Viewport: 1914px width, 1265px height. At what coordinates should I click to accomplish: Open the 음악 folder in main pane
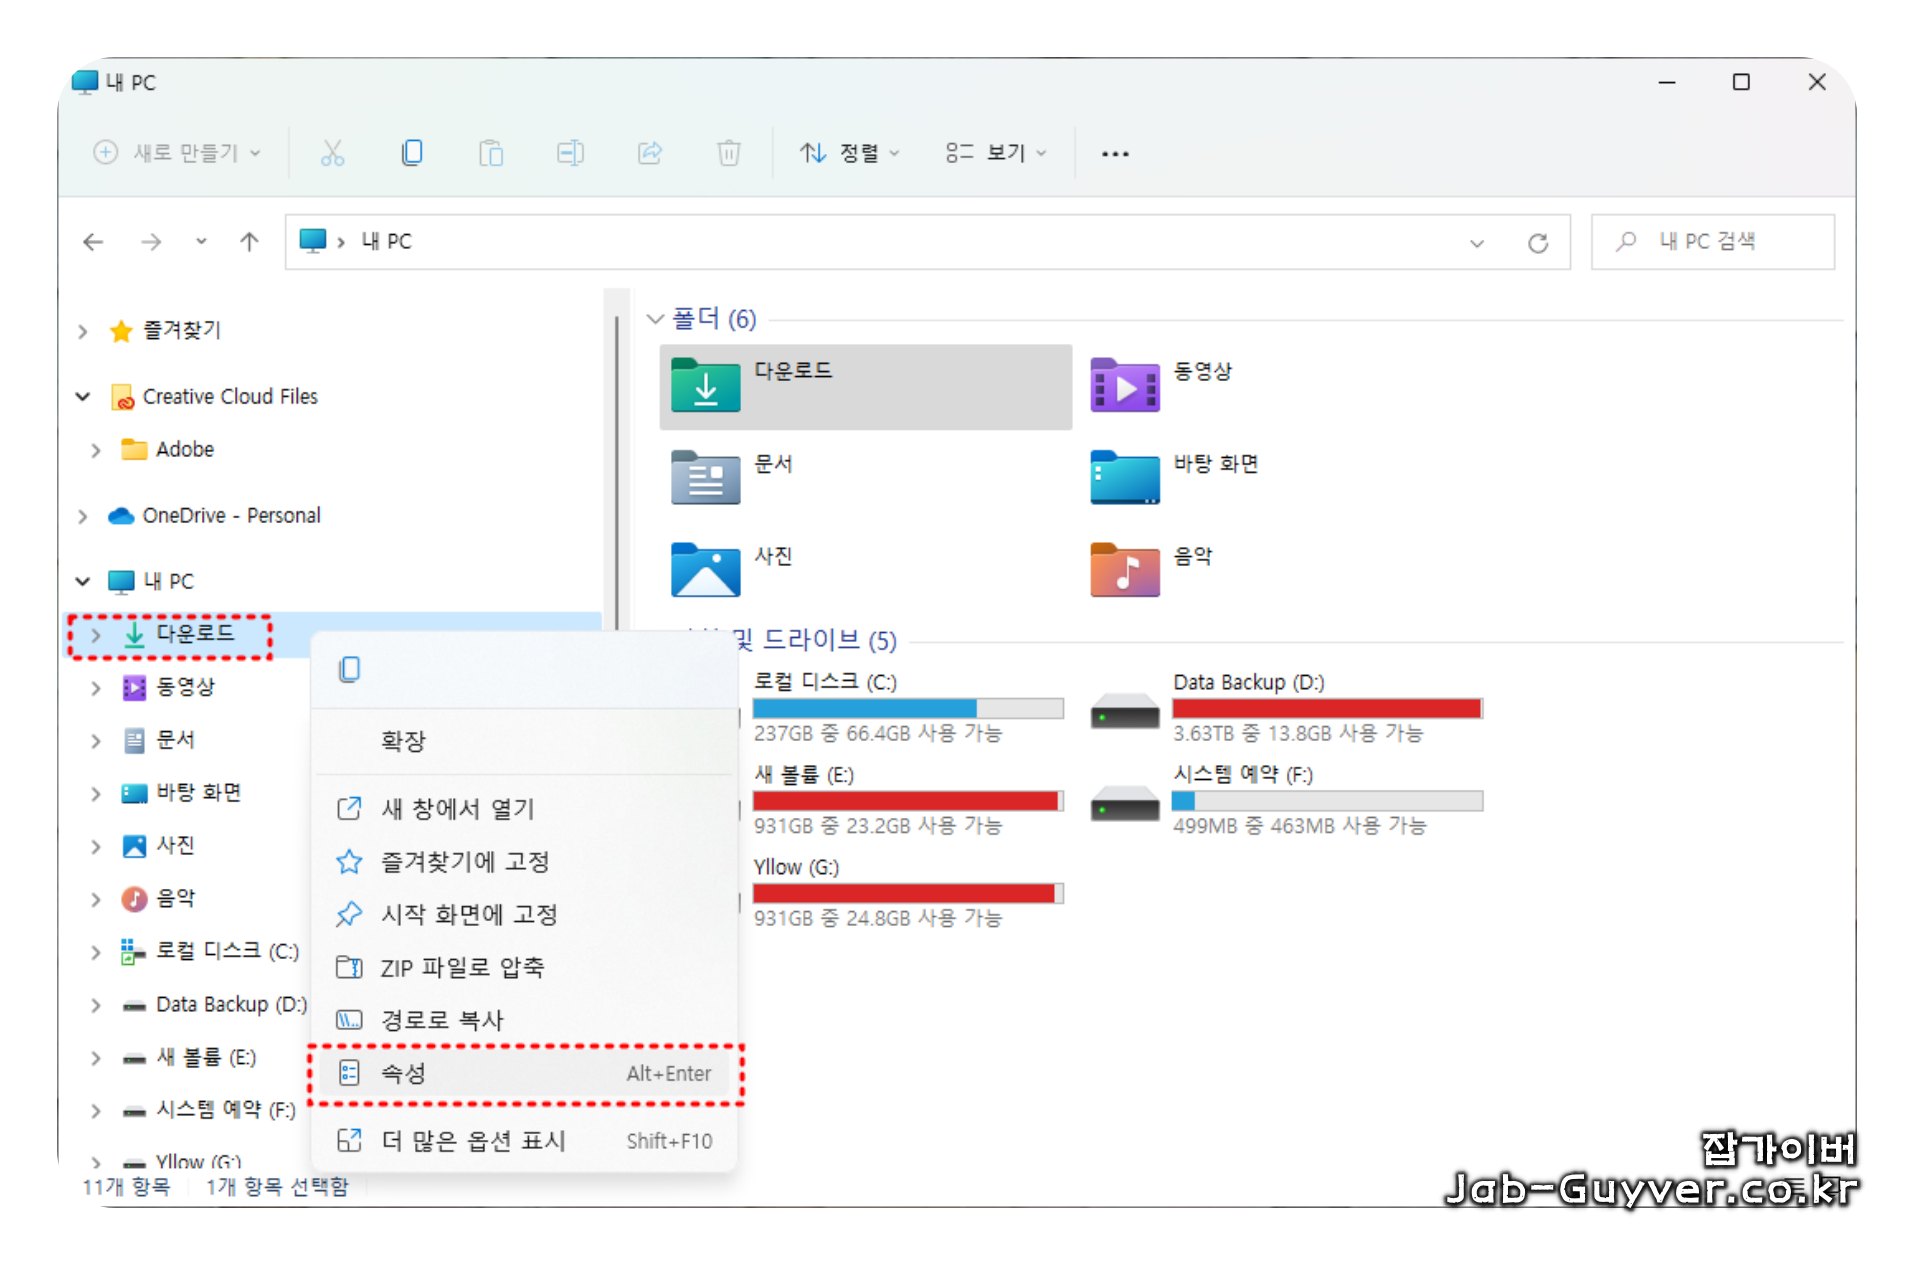pyautogui.click(x=1125, y=569)
